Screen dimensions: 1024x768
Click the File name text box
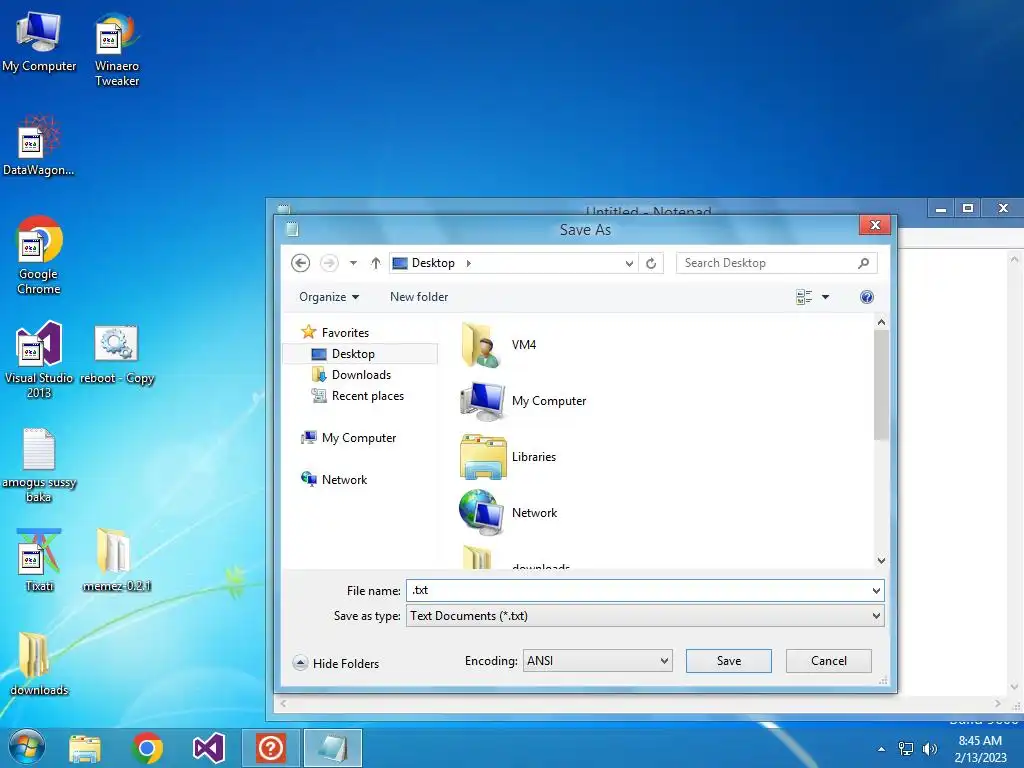637,590
